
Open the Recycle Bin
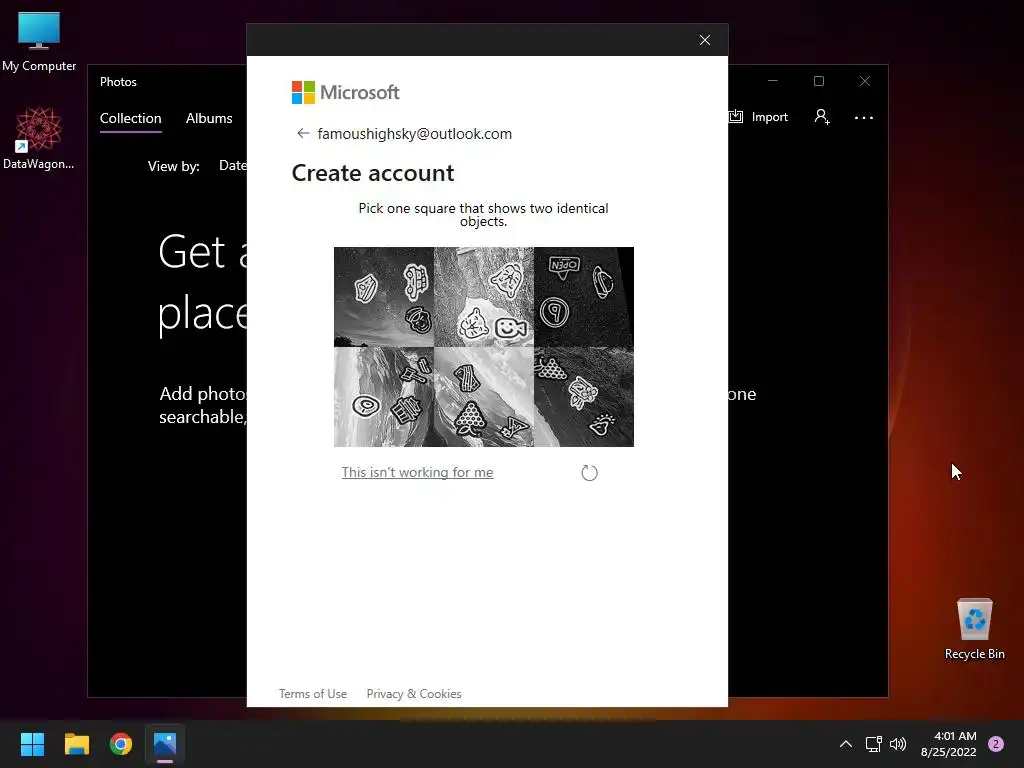974,629
